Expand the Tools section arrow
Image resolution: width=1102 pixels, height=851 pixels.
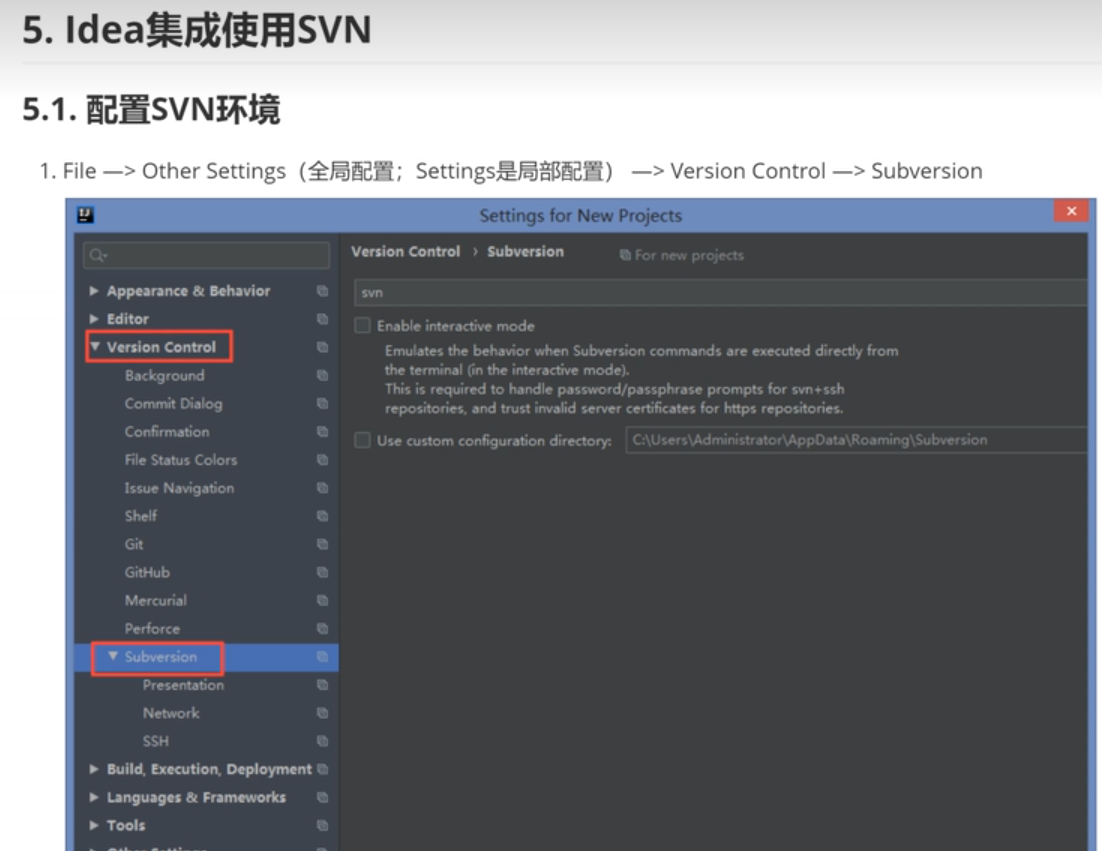(x=93, y=825)
